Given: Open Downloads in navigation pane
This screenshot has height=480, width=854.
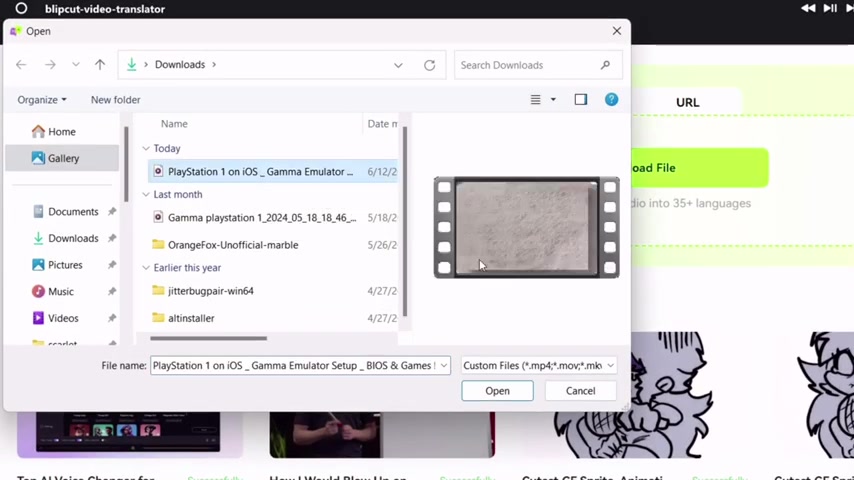Looking at the screenshot, I should (x=73, y=239).
